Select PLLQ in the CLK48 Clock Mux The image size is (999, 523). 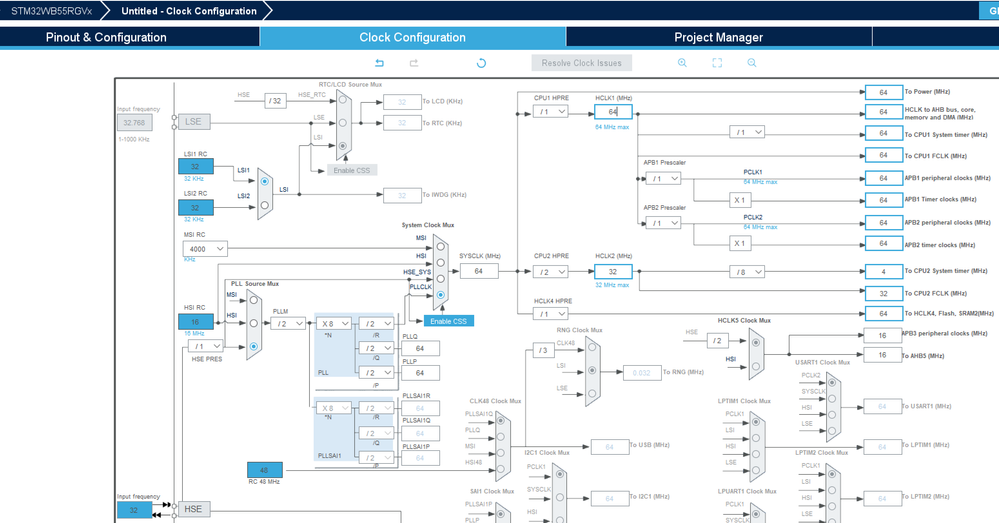pyautogui.click(x=501, y=437)
